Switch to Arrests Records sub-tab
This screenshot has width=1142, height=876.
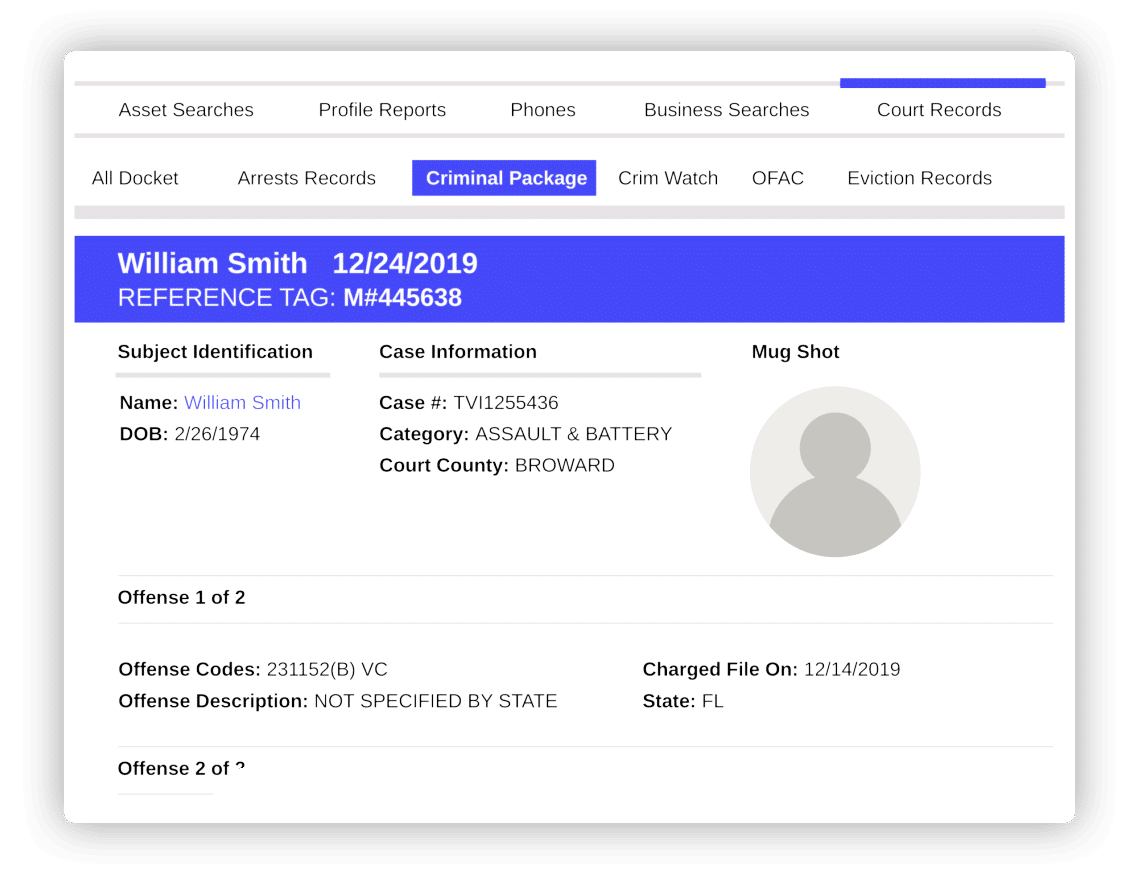(x=307, y=178)
